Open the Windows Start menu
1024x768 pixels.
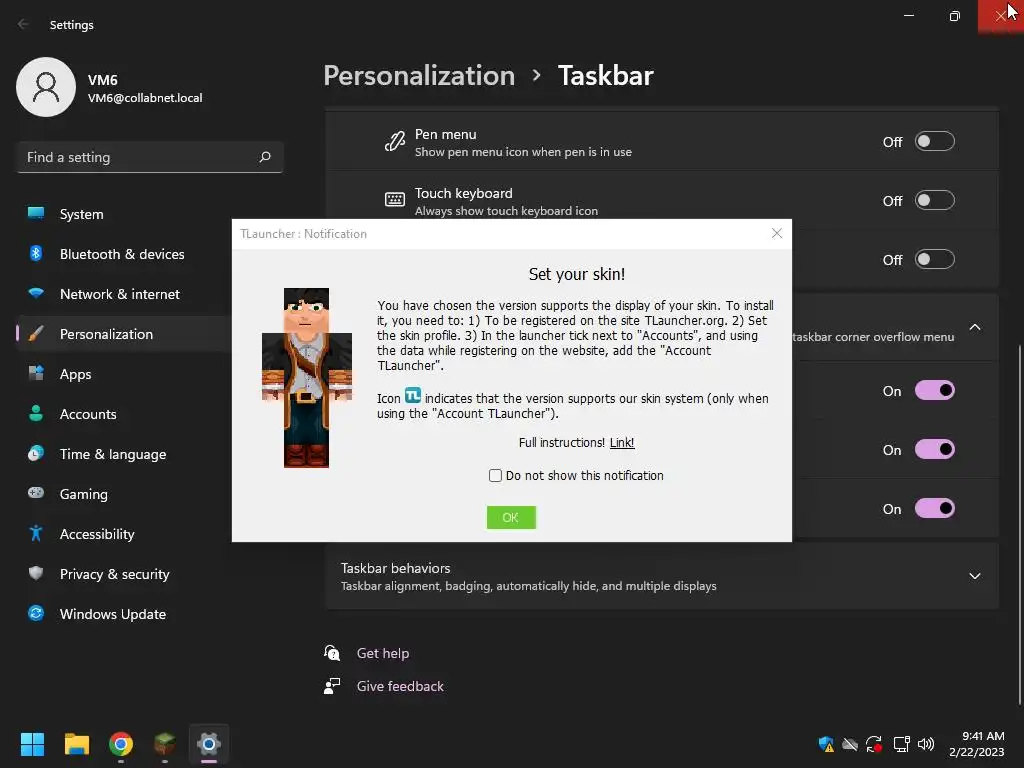pos(32,744)
